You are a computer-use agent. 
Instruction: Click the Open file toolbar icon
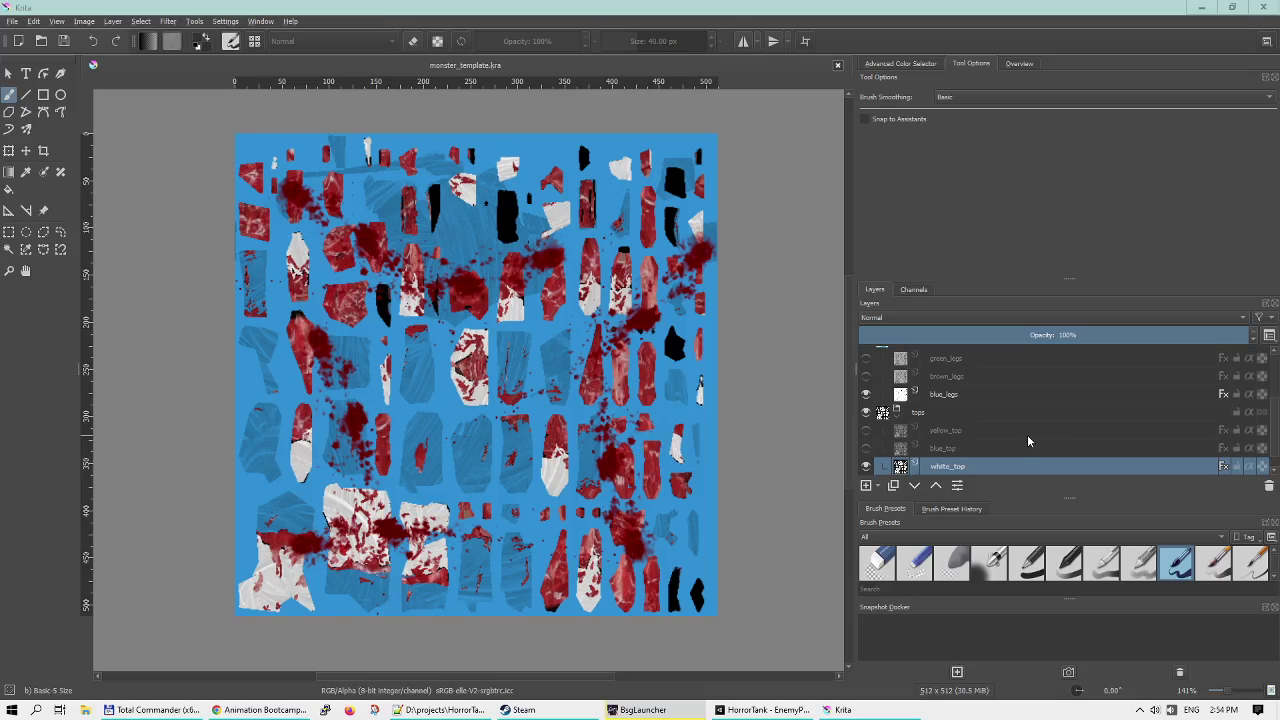41,41
